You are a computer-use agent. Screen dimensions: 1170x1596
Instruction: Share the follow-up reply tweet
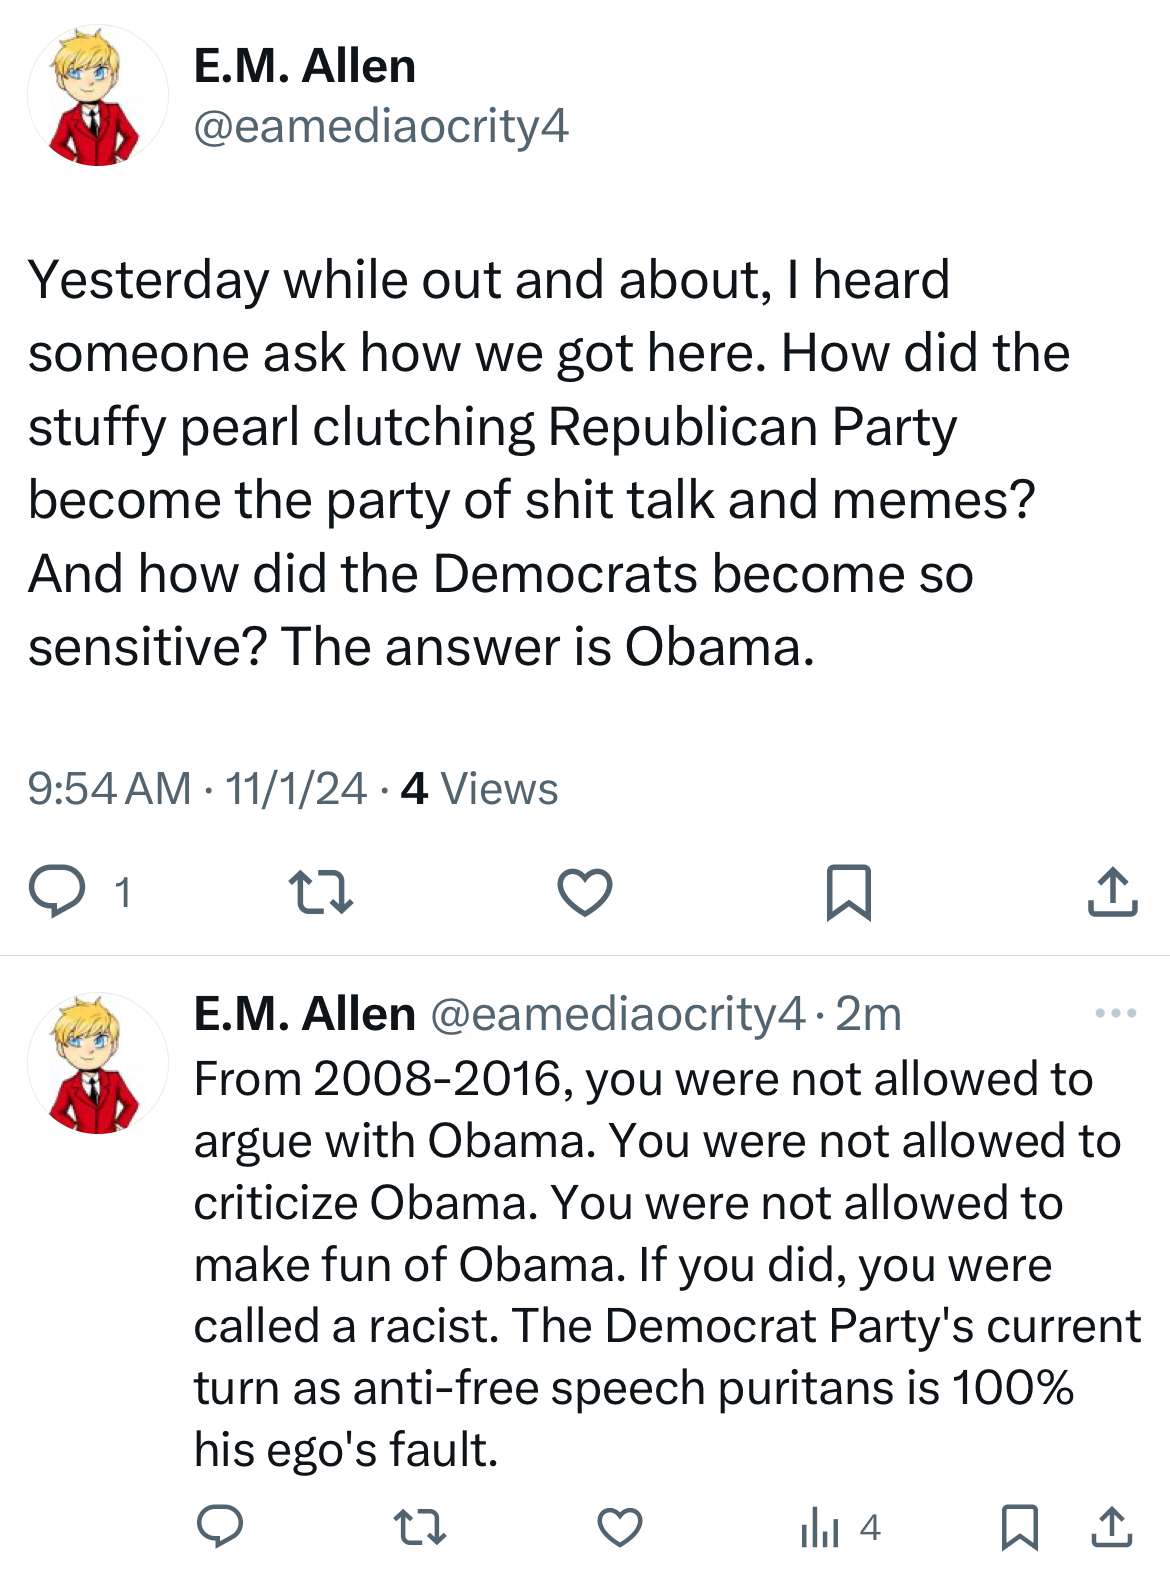1112,1527
